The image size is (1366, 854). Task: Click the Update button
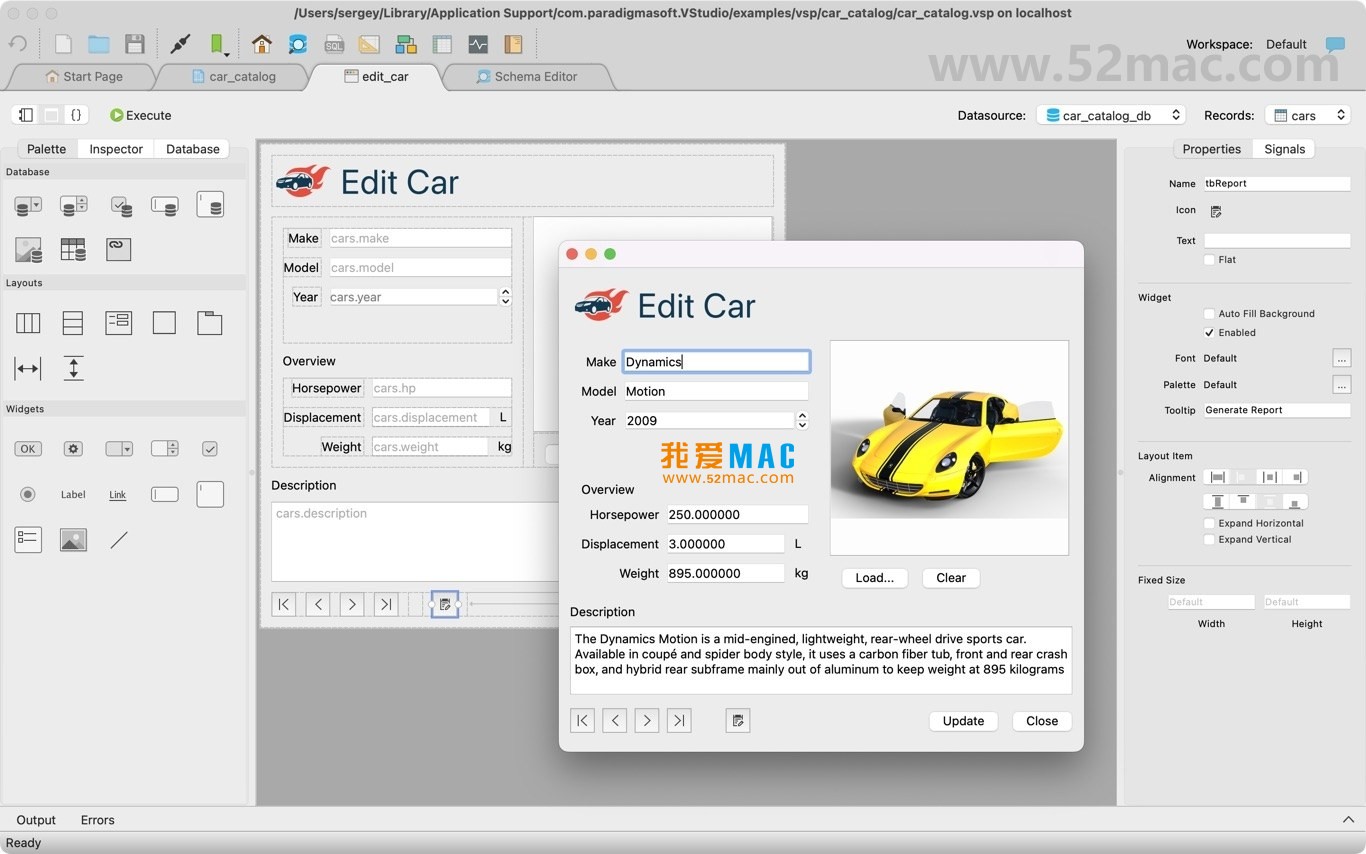(963, 721)
